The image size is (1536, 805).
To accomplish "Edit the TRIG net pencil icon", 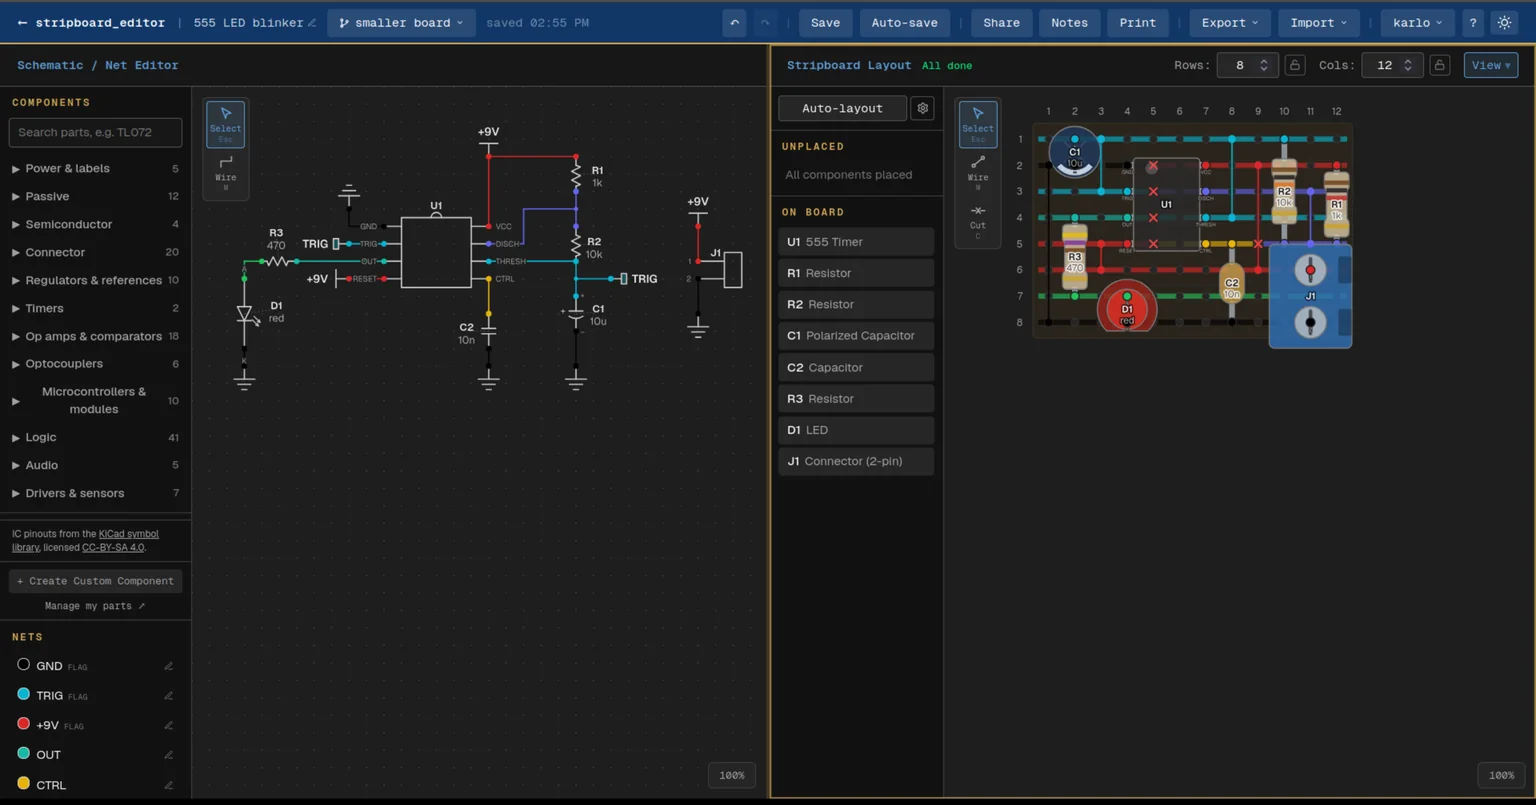I will coord(168,696).
